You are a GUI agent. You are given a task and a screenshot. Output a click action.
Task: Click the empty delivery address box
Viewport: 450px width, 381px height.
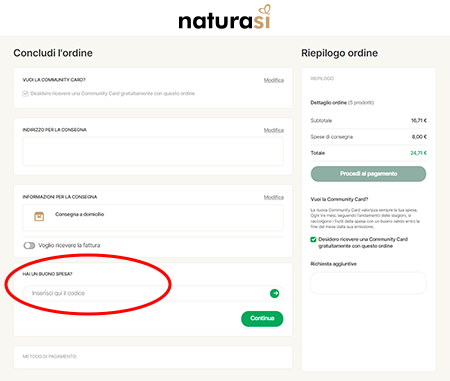[153, 151]
